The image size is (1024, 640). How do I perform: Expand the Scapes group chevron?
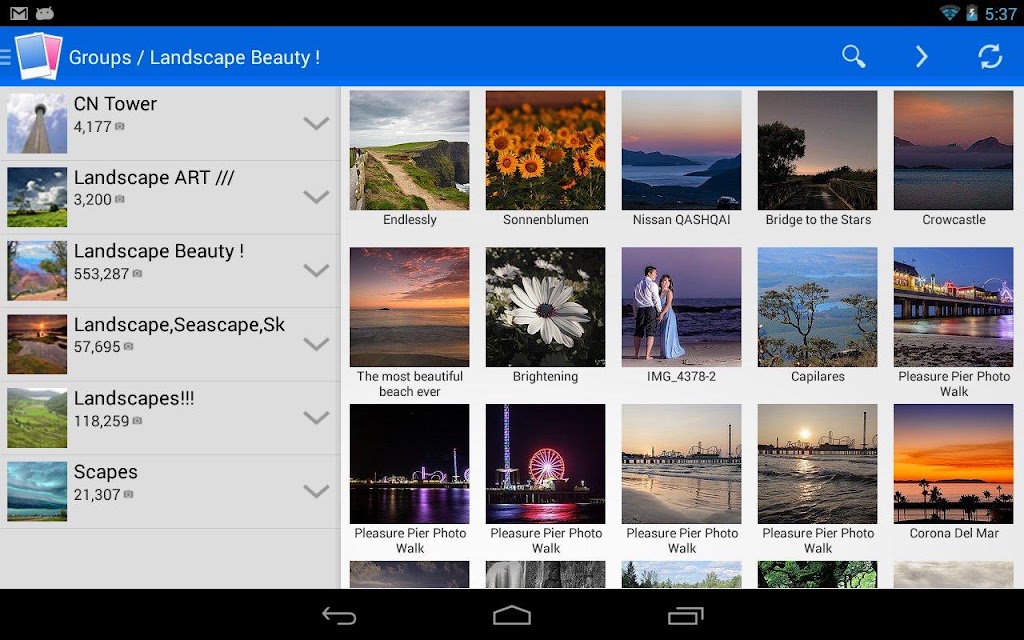(x=316, y=491)
